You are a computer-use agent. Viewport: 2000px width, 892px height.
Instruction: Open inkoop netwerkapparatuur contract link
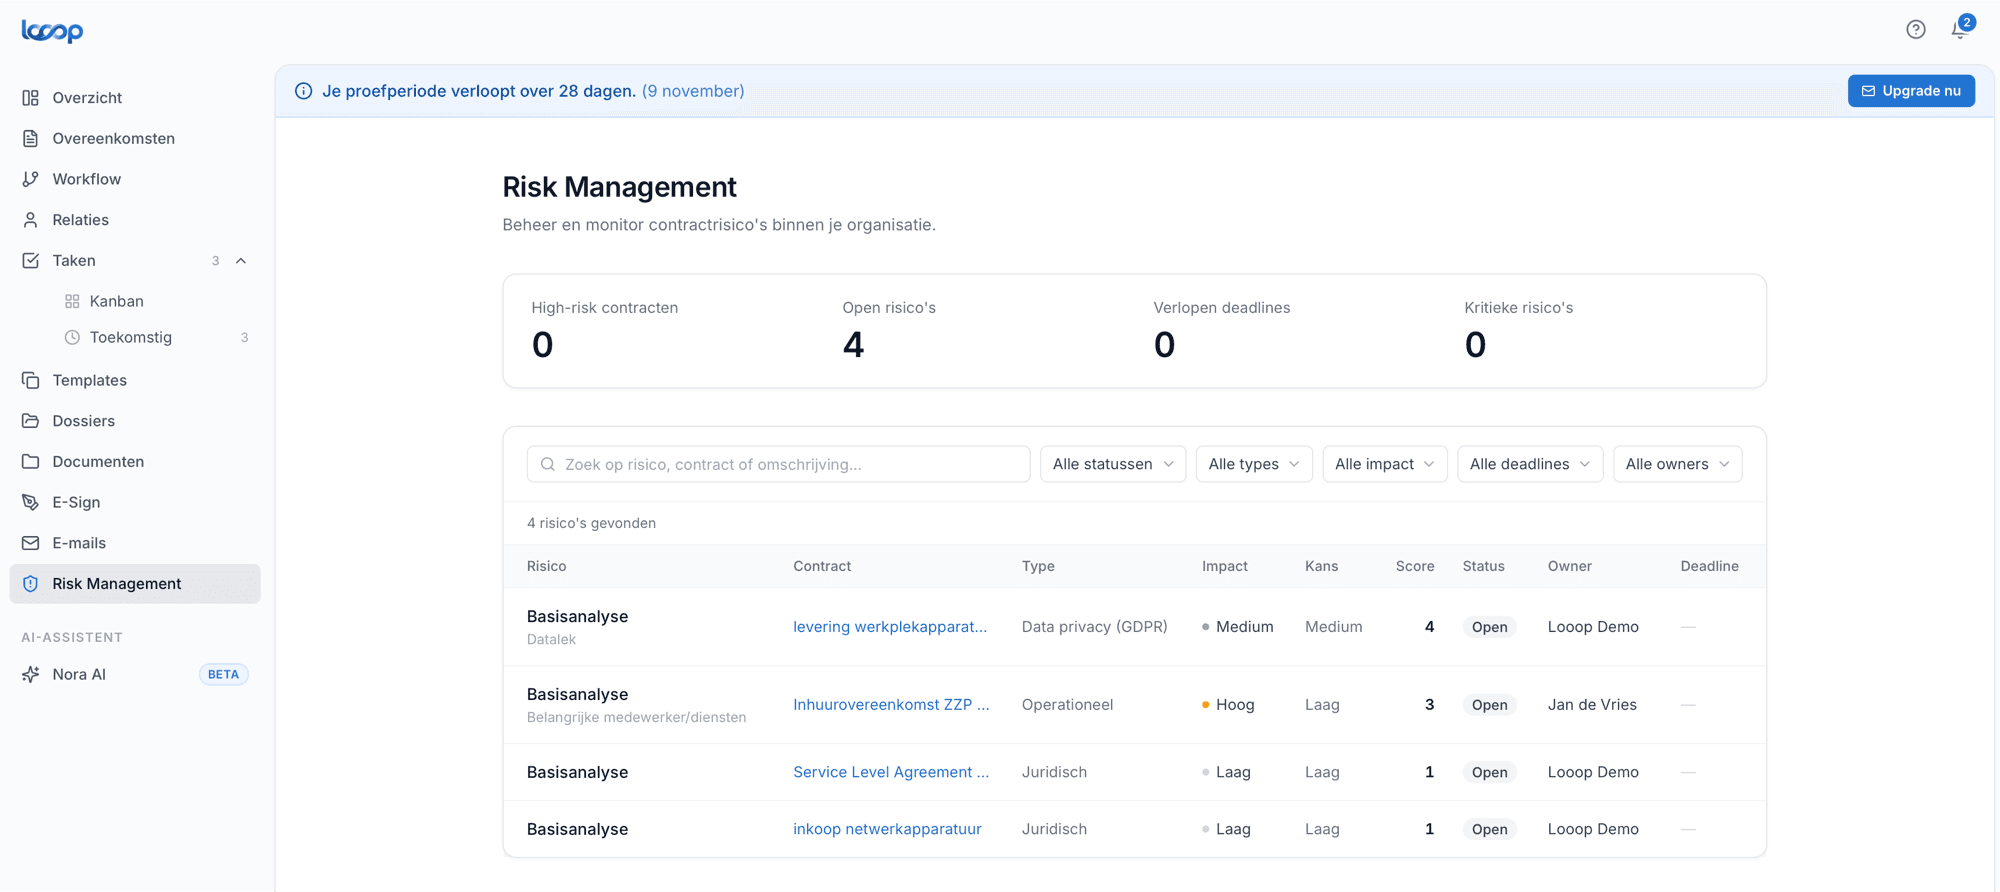[887, 829]
